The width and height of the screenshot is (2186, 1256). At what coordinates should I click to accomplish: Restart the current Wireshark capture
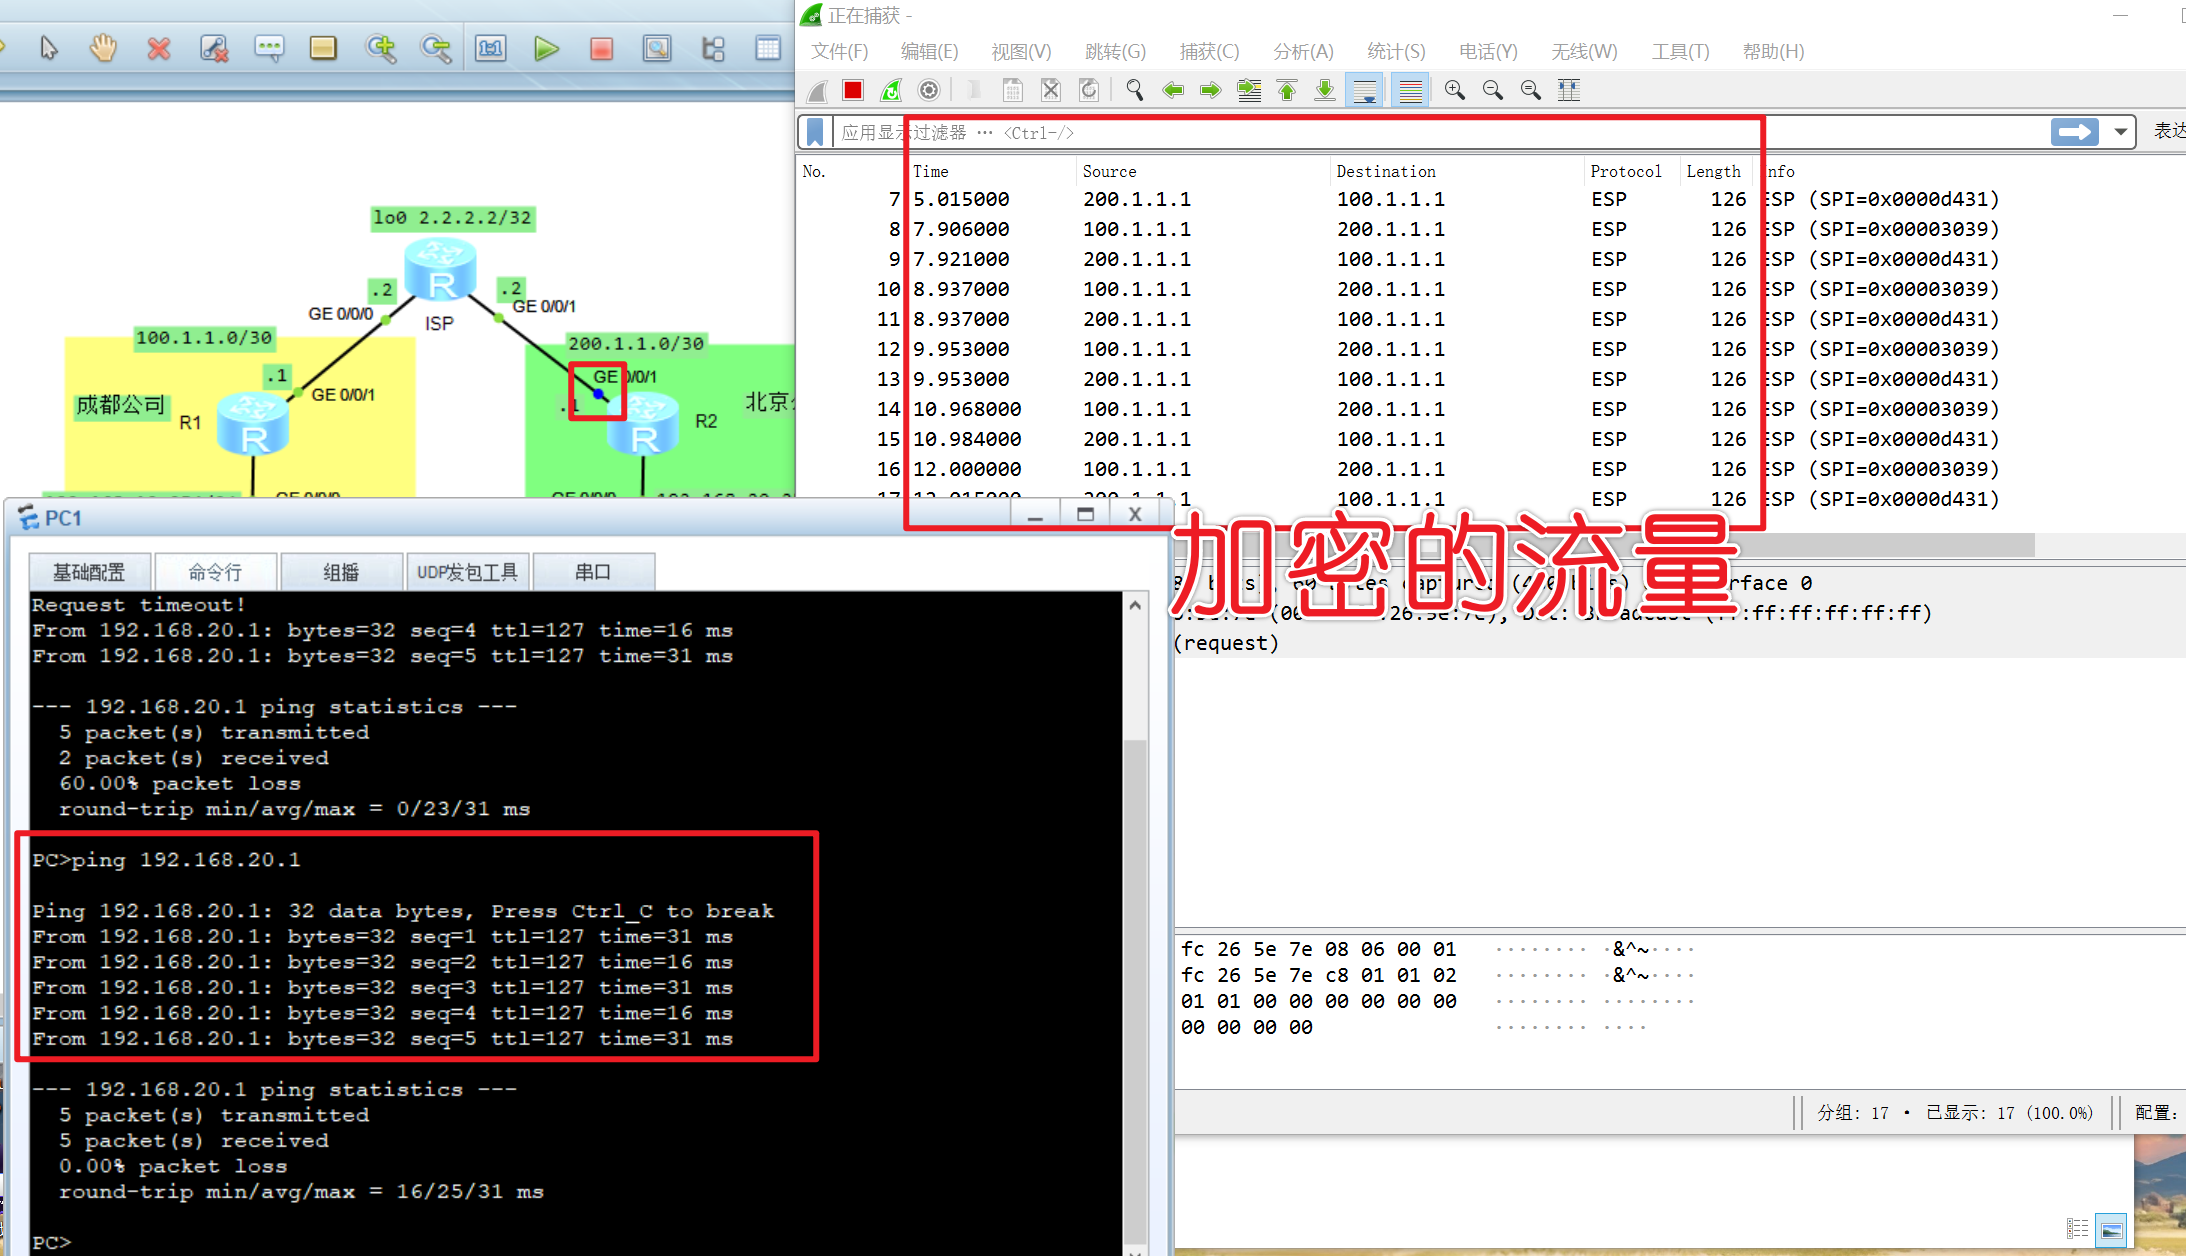click(x=890, y=90)
